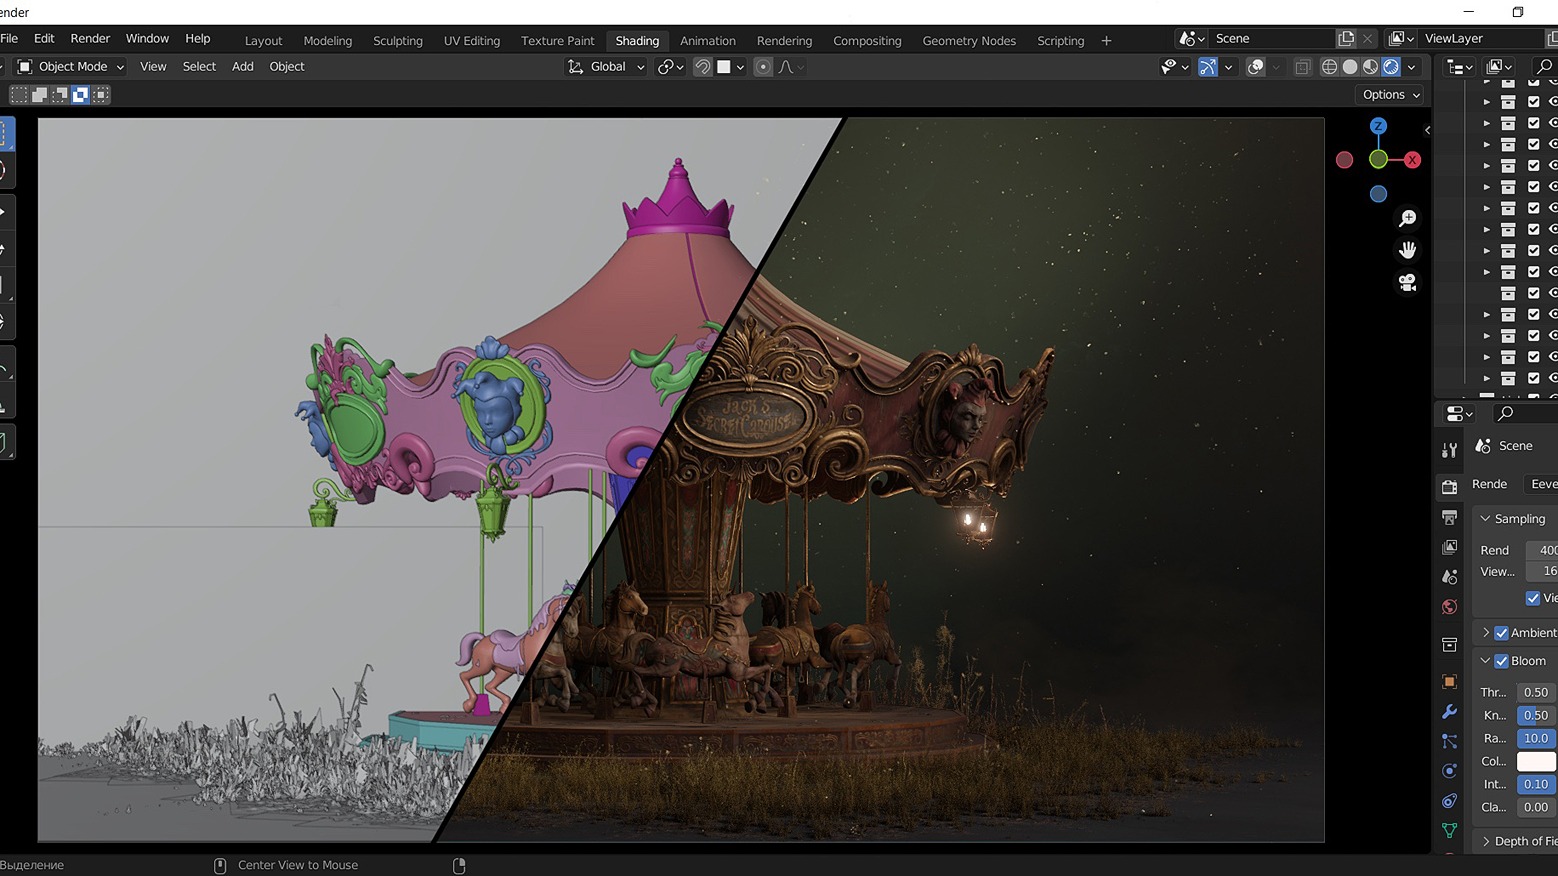Select the new-selection (set) mode toggle

(19, 95)
